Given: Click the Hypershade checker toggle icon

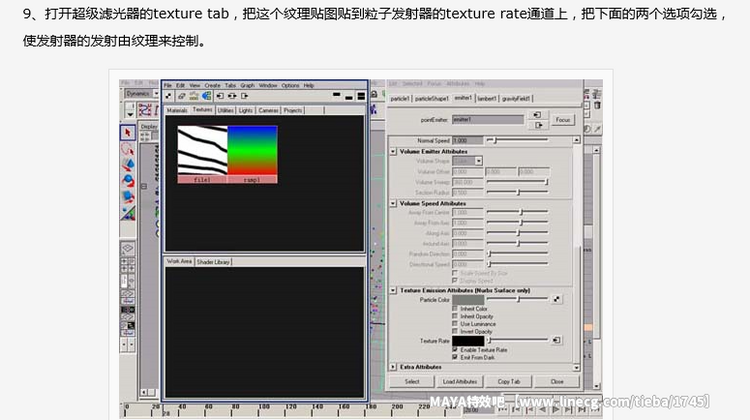Looking at the screenshot, I should click(168, 96).
